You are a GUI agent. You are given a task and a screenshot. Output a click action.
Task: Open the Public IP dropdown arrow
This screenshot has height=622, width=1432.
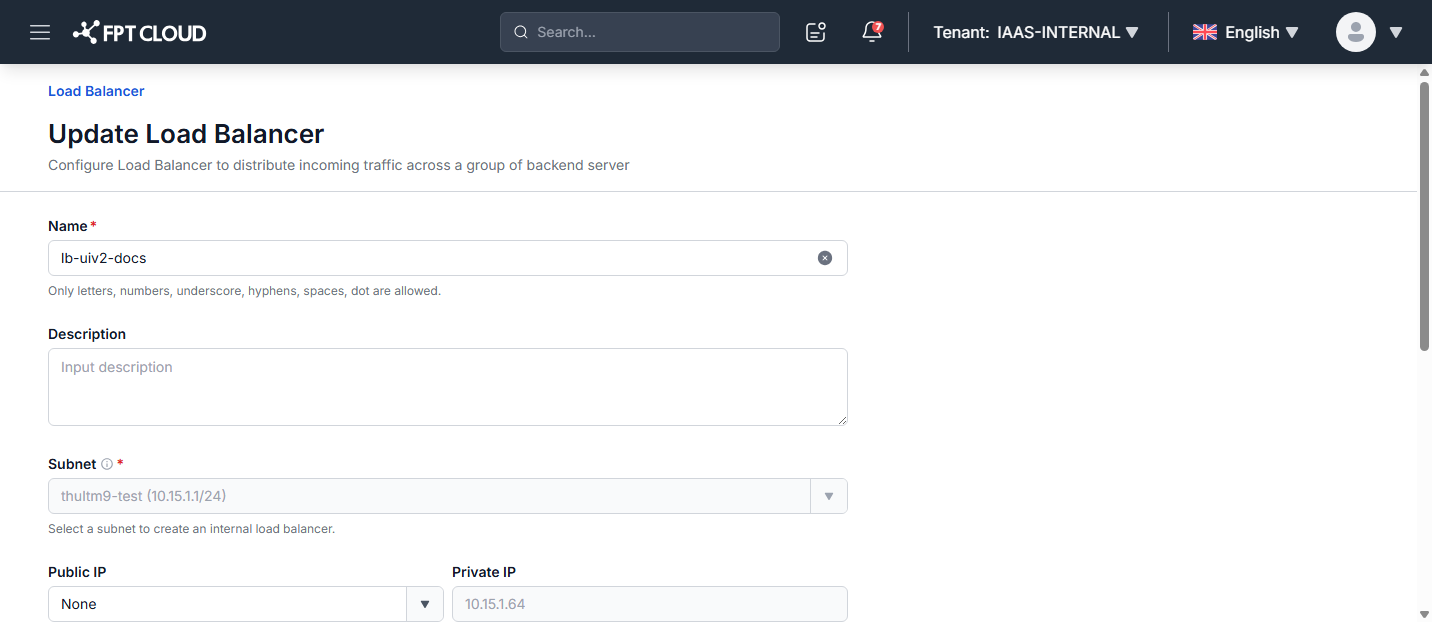point(425,604)
